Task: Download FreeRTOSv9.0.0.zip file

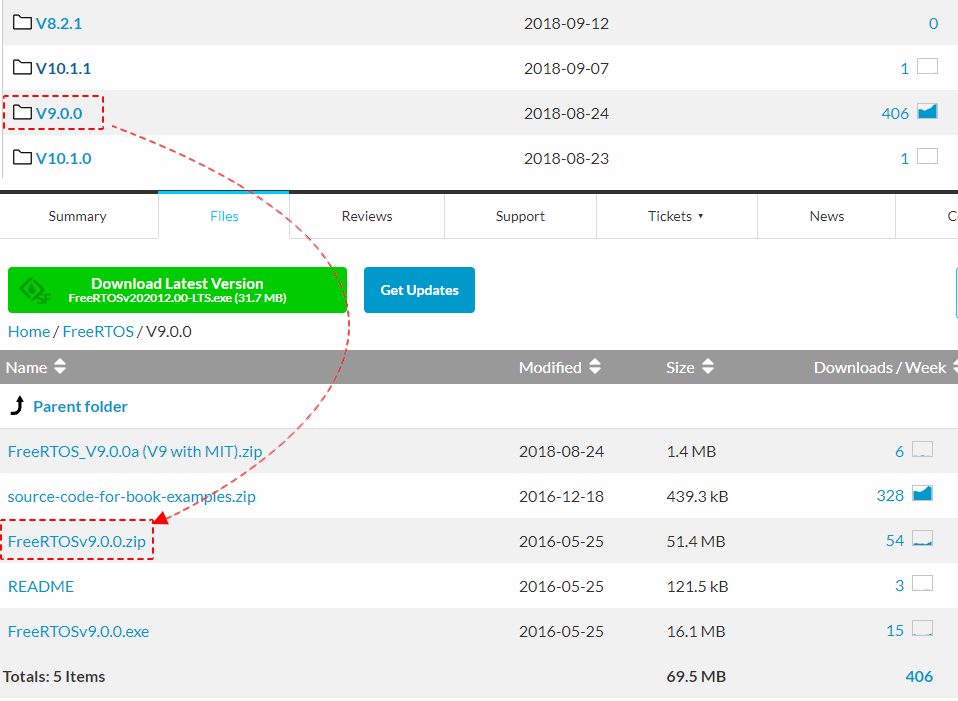Action: tap(77, 541)
